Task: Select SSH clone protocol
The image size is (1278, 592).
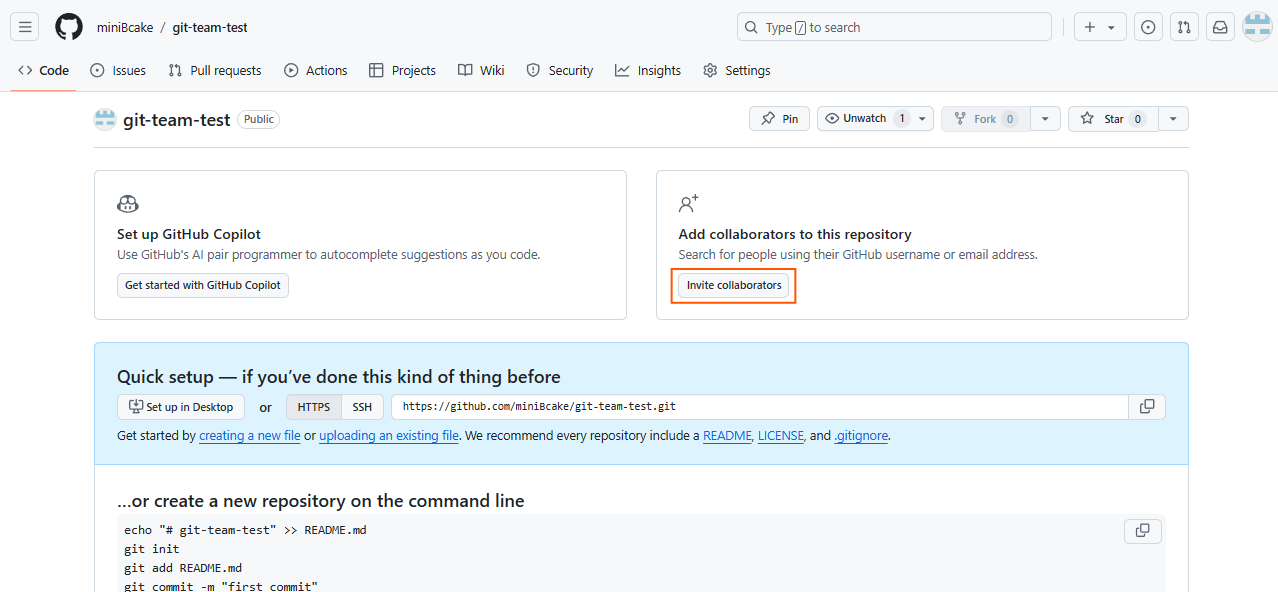Action: [x=362, y=407]
